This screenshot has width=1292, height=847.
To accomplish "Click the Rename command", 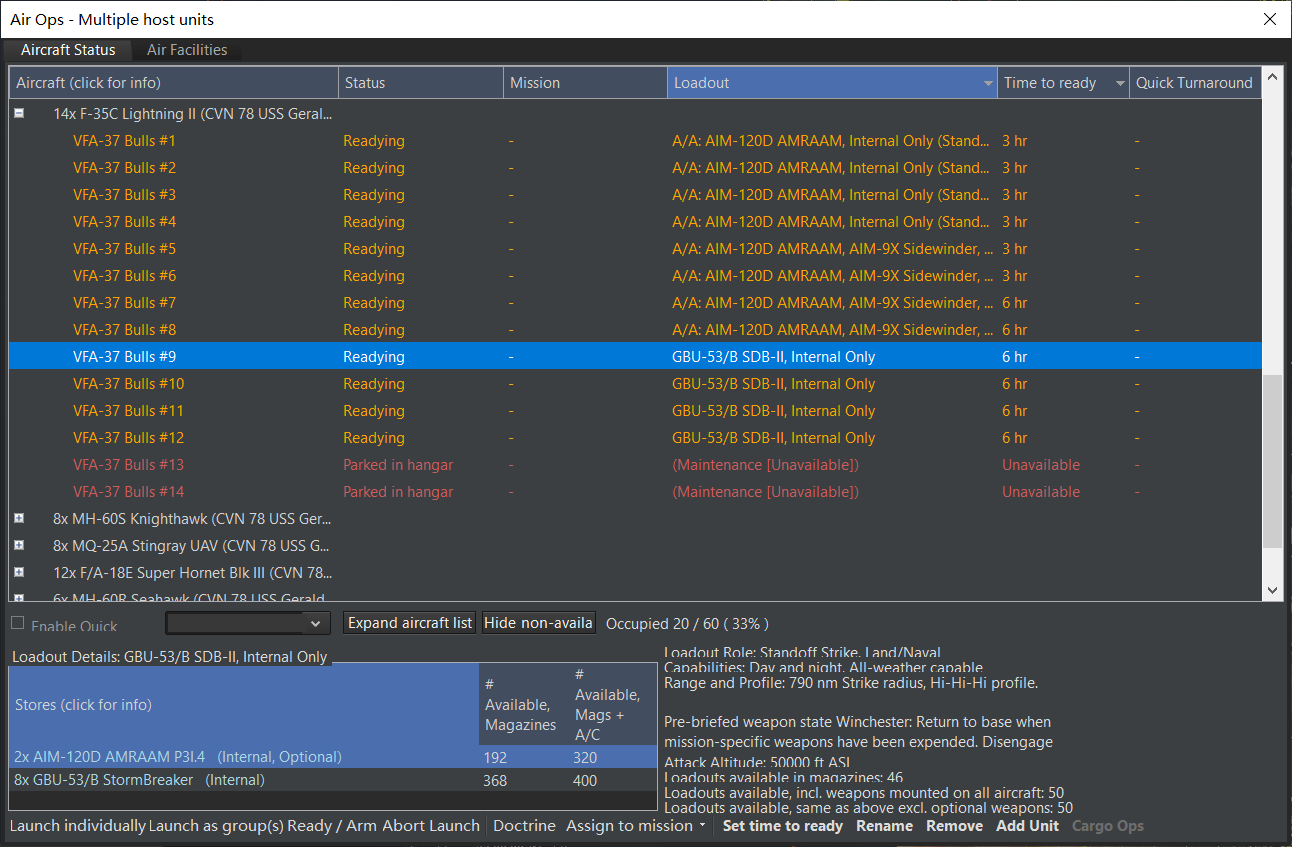I will [x=884, y=826].
